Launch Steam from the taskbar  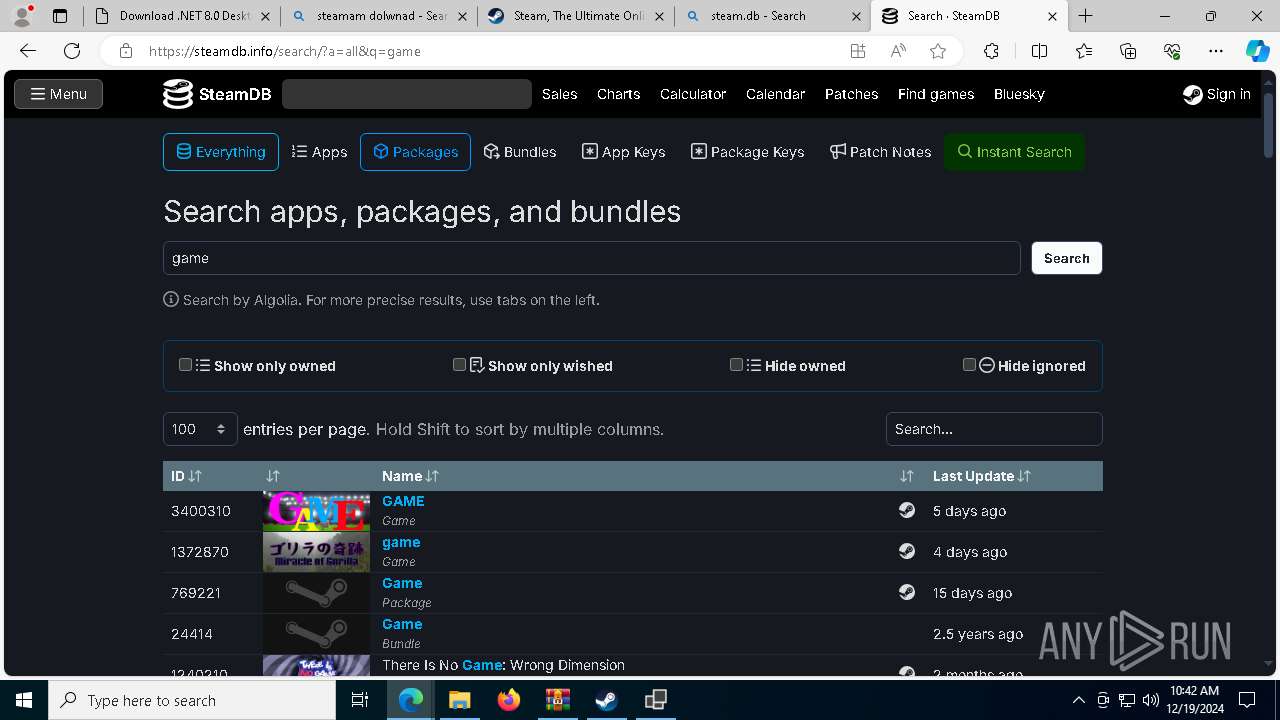tap(606, 700)
